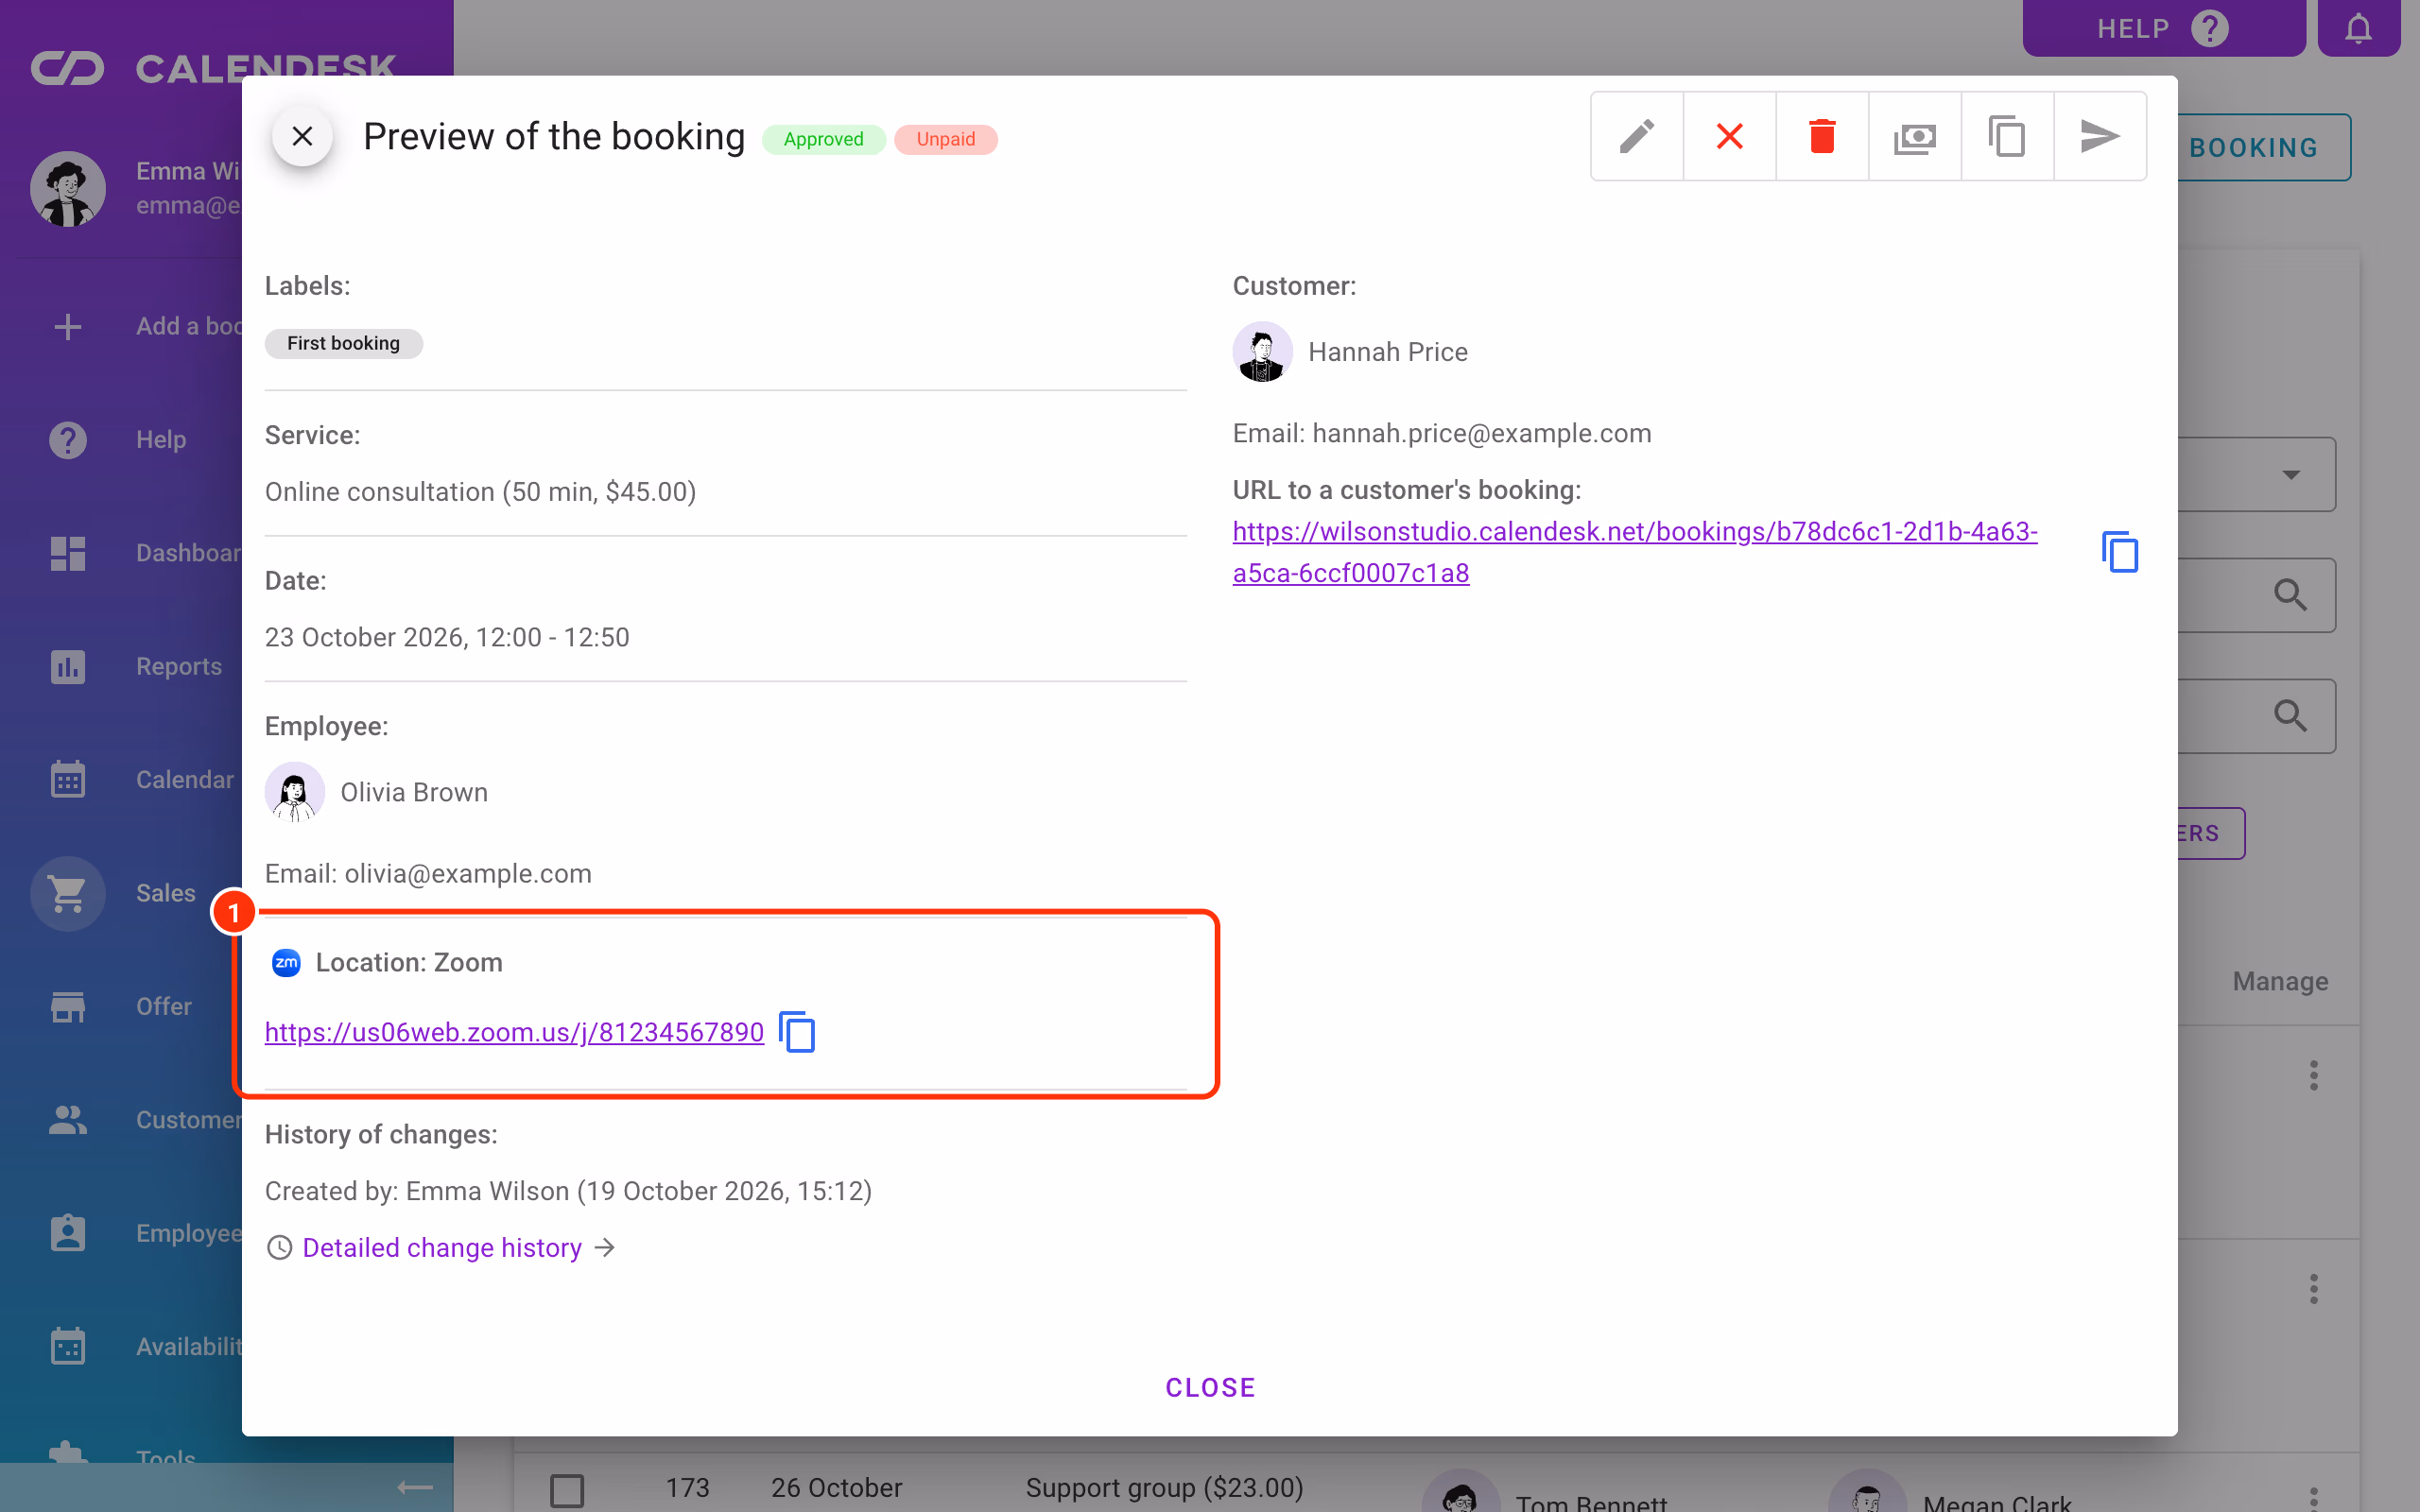Open the customer booking URL link
2420x1512 pixels.
(x=1634, y=552)
